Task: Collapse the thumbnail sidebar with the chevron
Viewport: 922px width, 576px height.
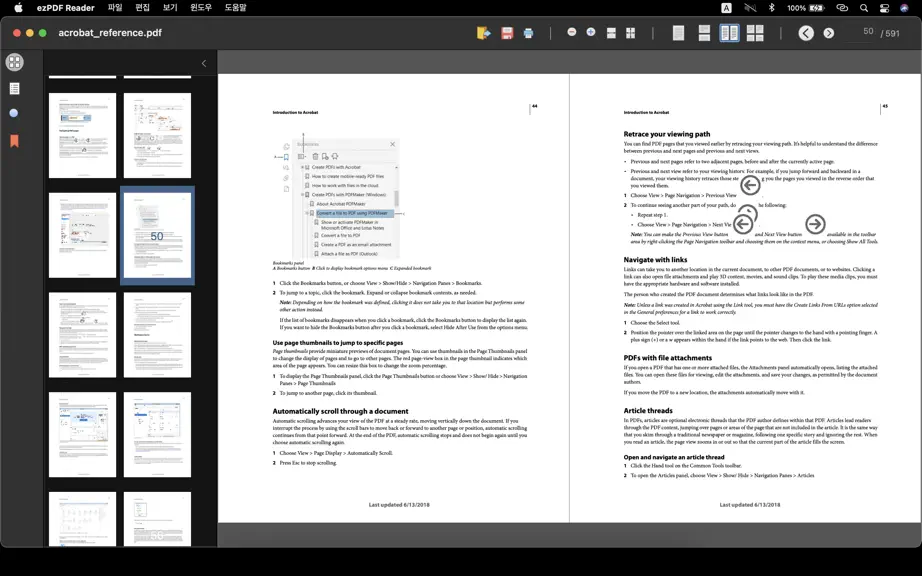Action: click(204, 63)
